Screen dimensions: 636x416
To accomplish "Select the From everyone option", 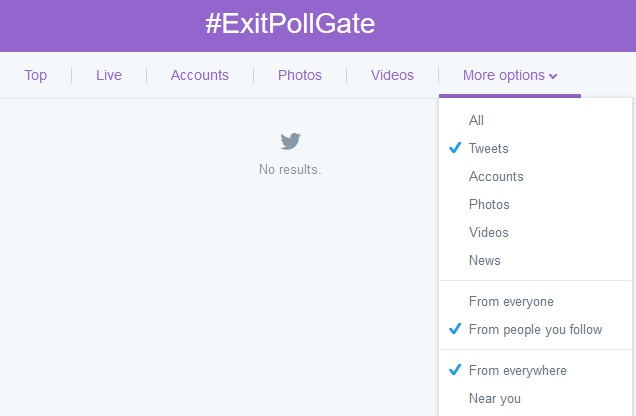I will click(x=511, y=301).
